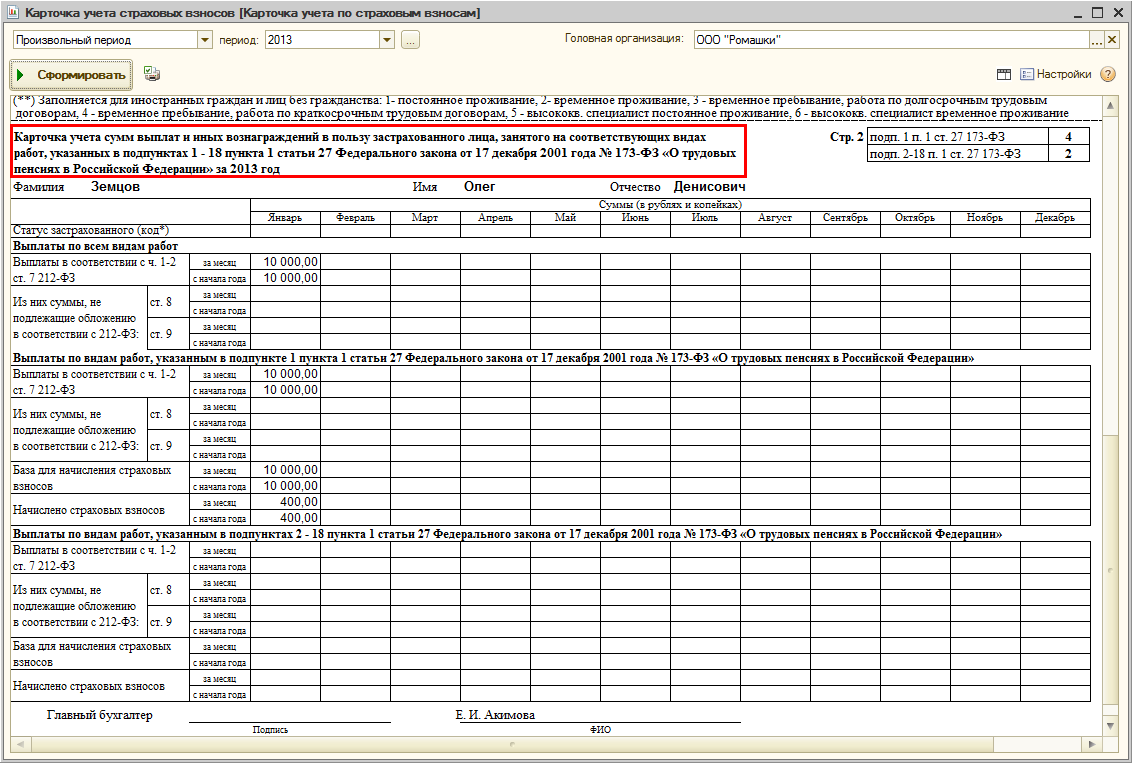Image resolution: width=1132 pixels, height=763 pixels.
Task: Click the Сформировать button
Action: (x=71, y=75)
